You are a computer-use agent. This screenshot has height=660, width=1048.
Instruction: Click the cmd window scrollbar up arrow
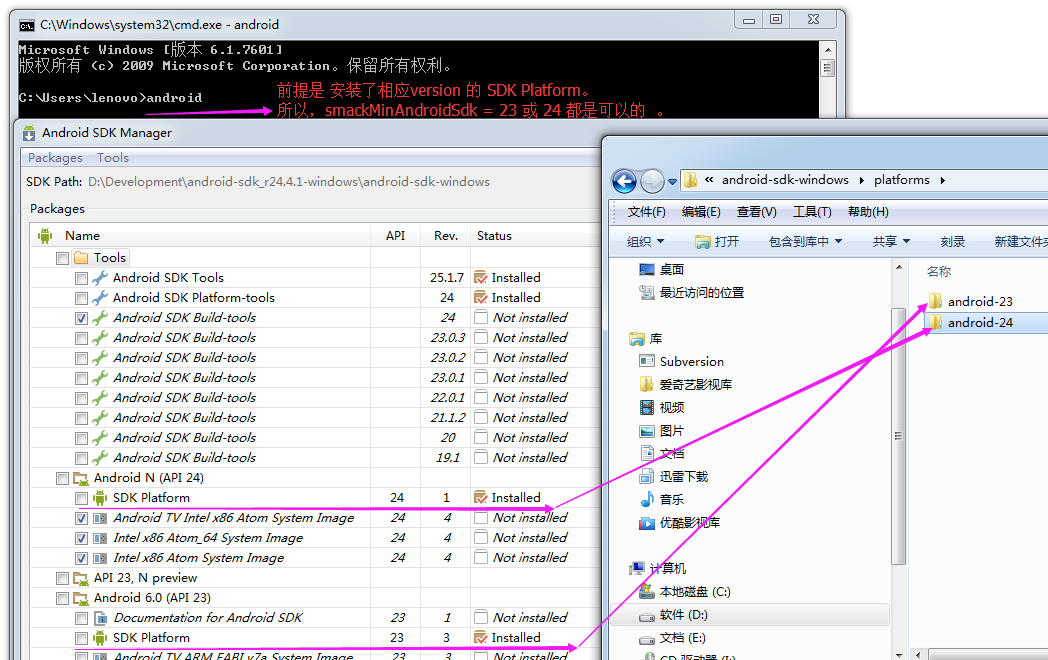click(828, 50)
